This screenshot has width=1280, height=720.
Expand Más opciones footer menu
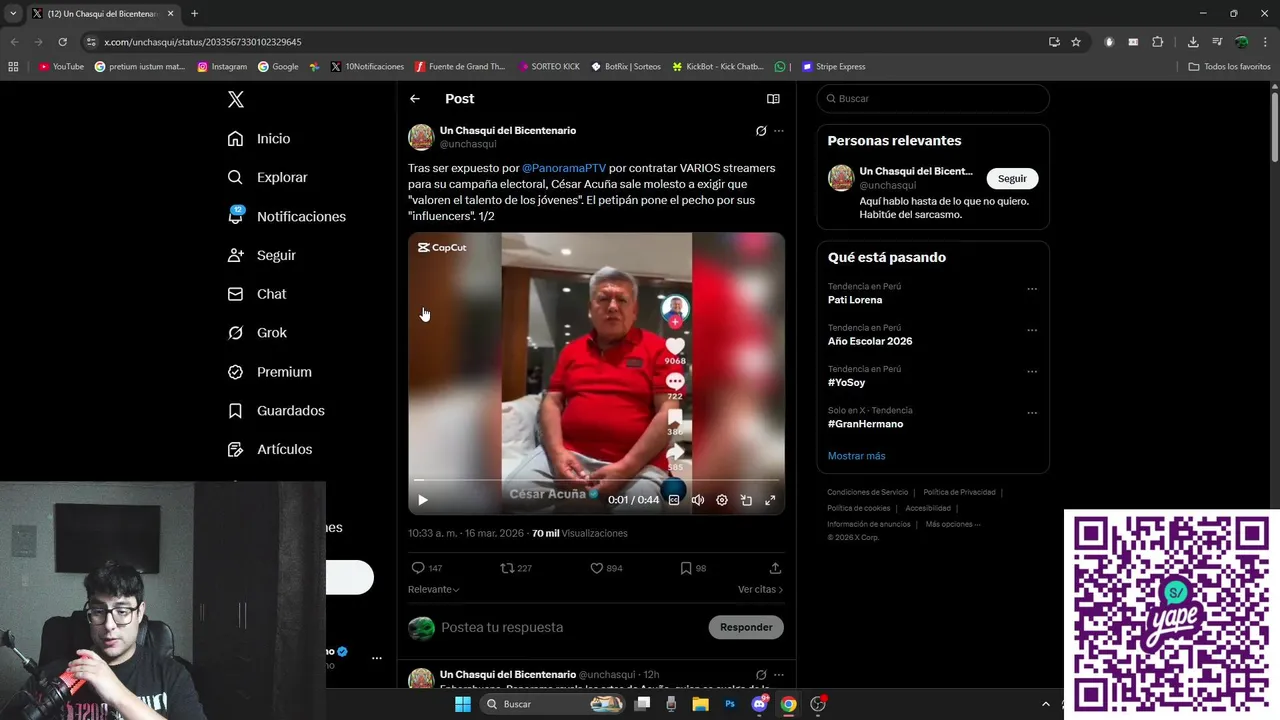(952, 524)
